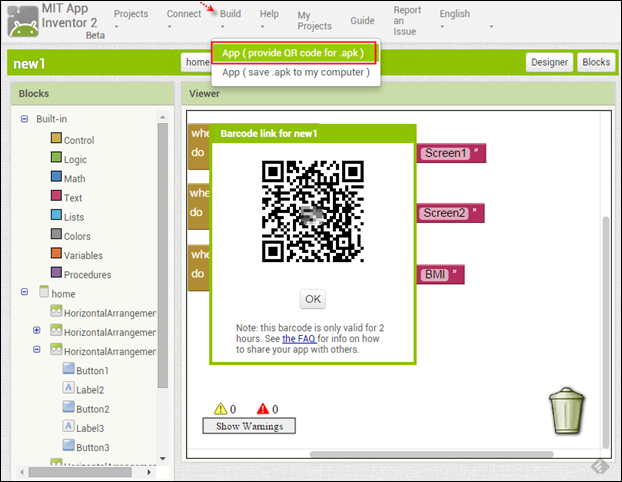This screenshot has width=622, height=482.
Task: Open the Help dropdown menu
Action: (x=269, y=18)
